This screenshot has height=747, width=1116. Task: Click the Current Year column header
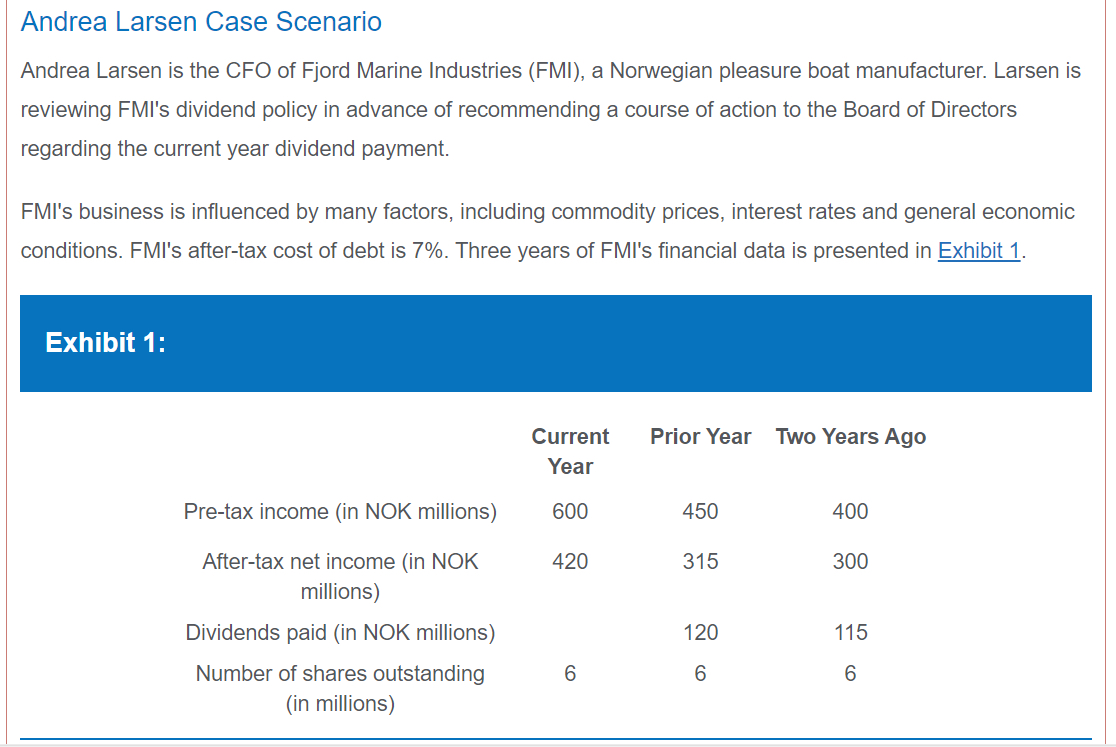(x=570, y=451)
